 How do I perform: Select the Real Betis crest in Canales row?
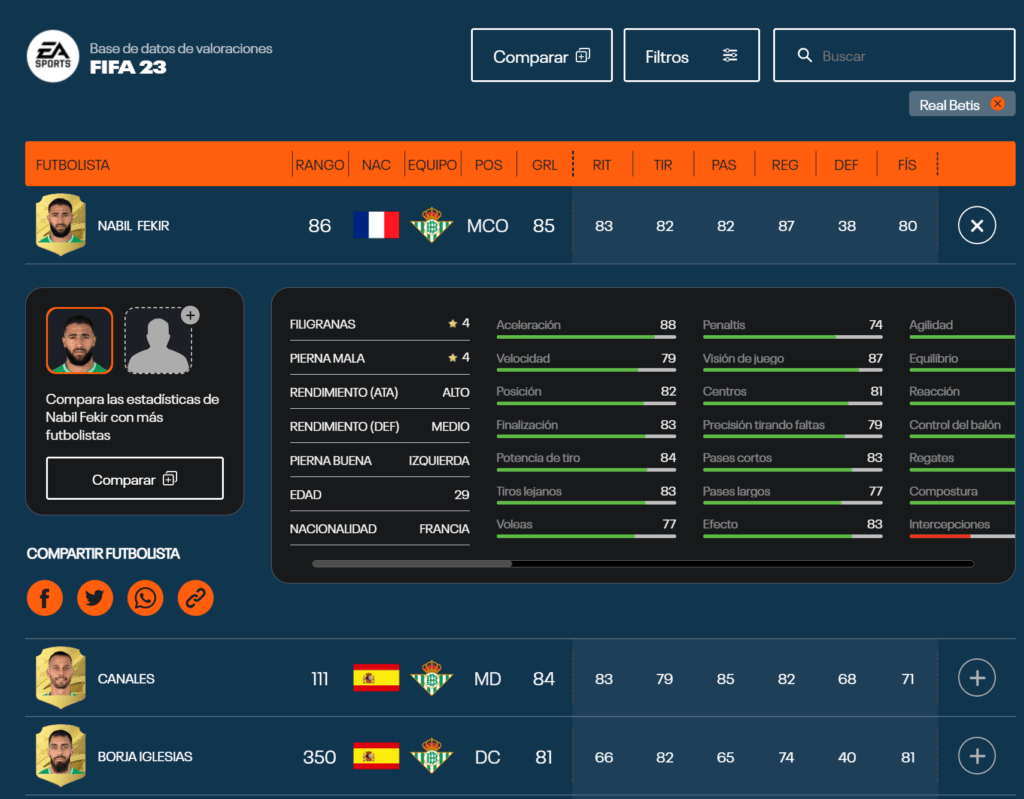[431, 678]
